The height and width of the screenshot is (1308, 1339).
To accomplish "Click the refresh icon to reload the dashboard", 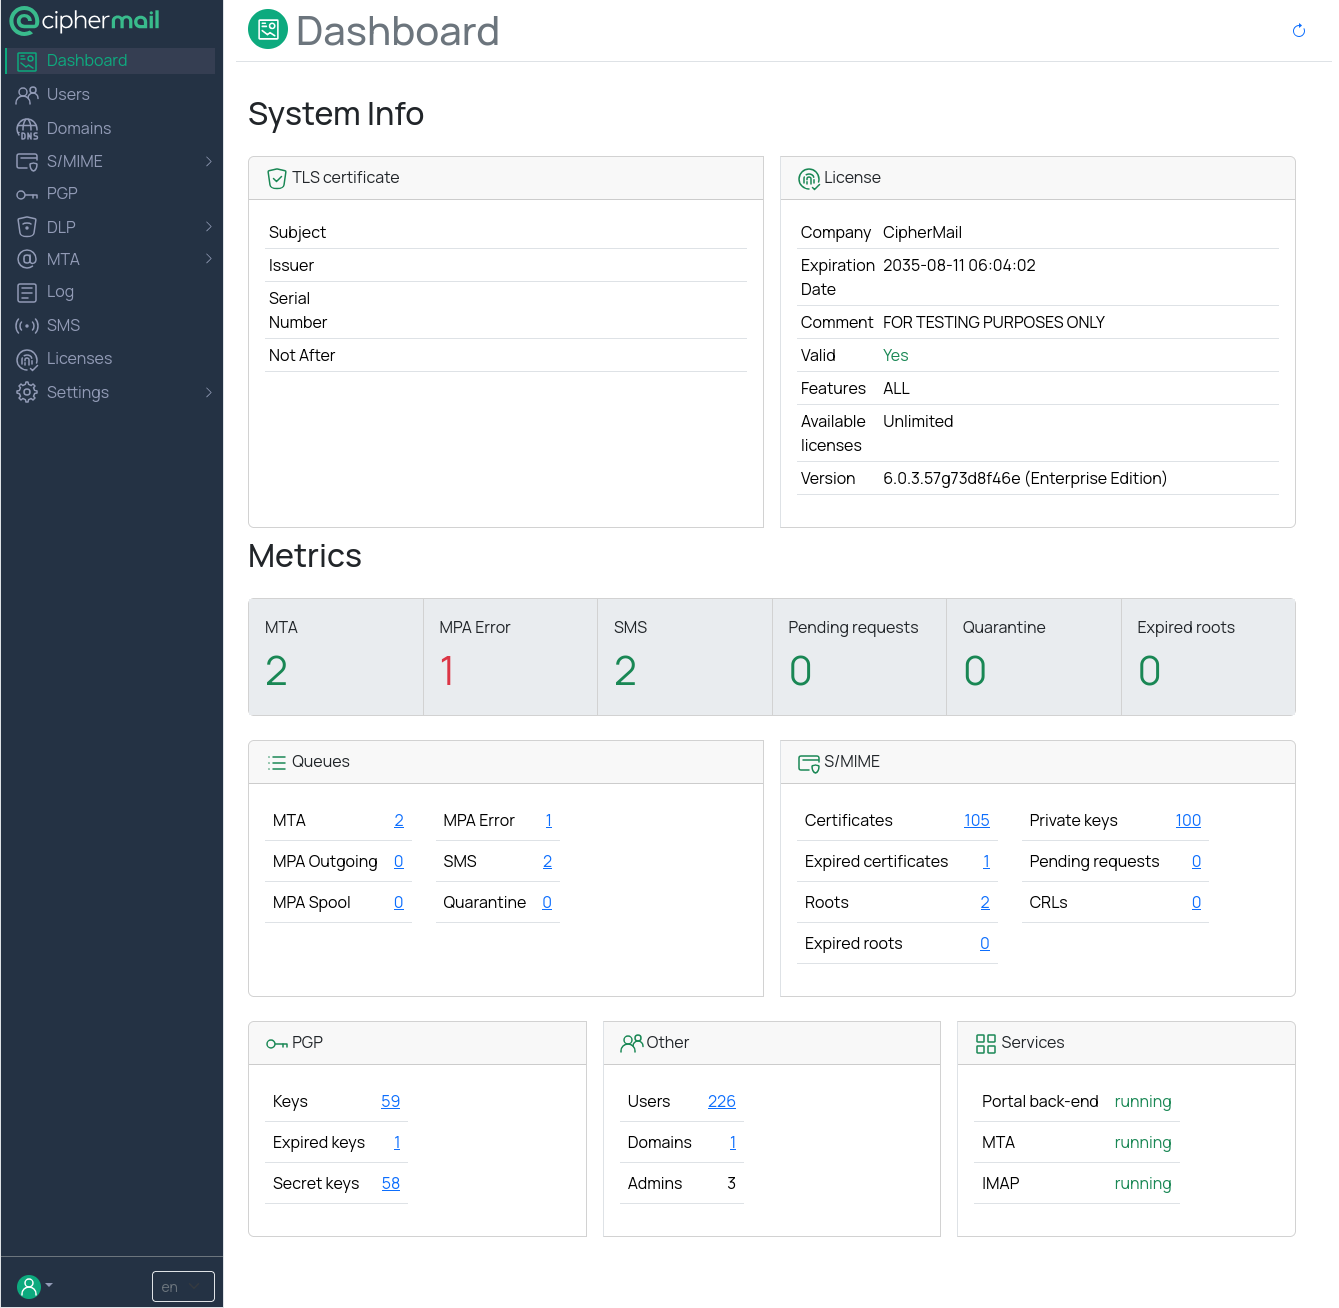I will pos(1298,30).
